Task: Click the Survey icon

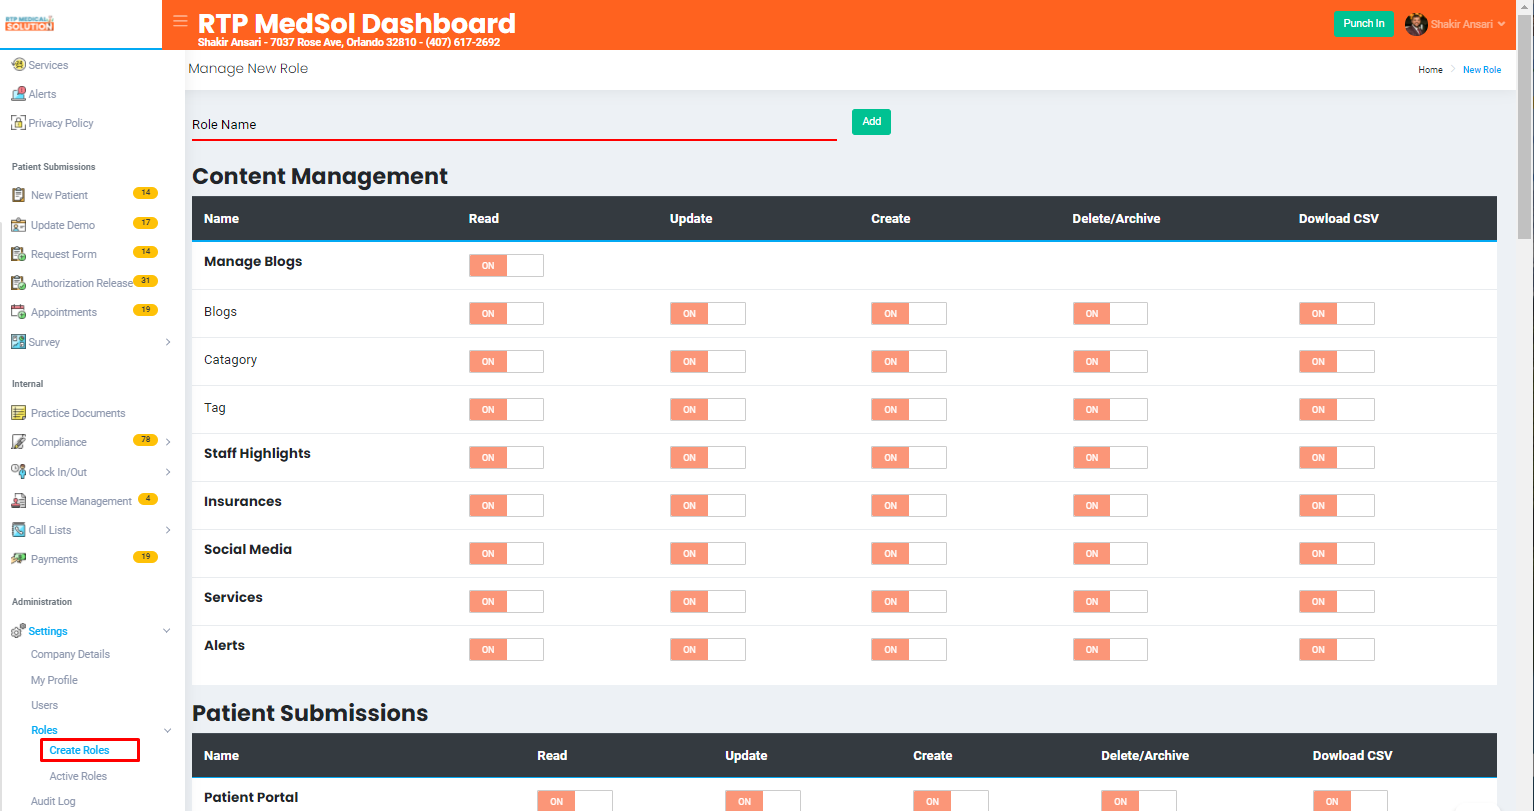Action: [x=18, y=342]
